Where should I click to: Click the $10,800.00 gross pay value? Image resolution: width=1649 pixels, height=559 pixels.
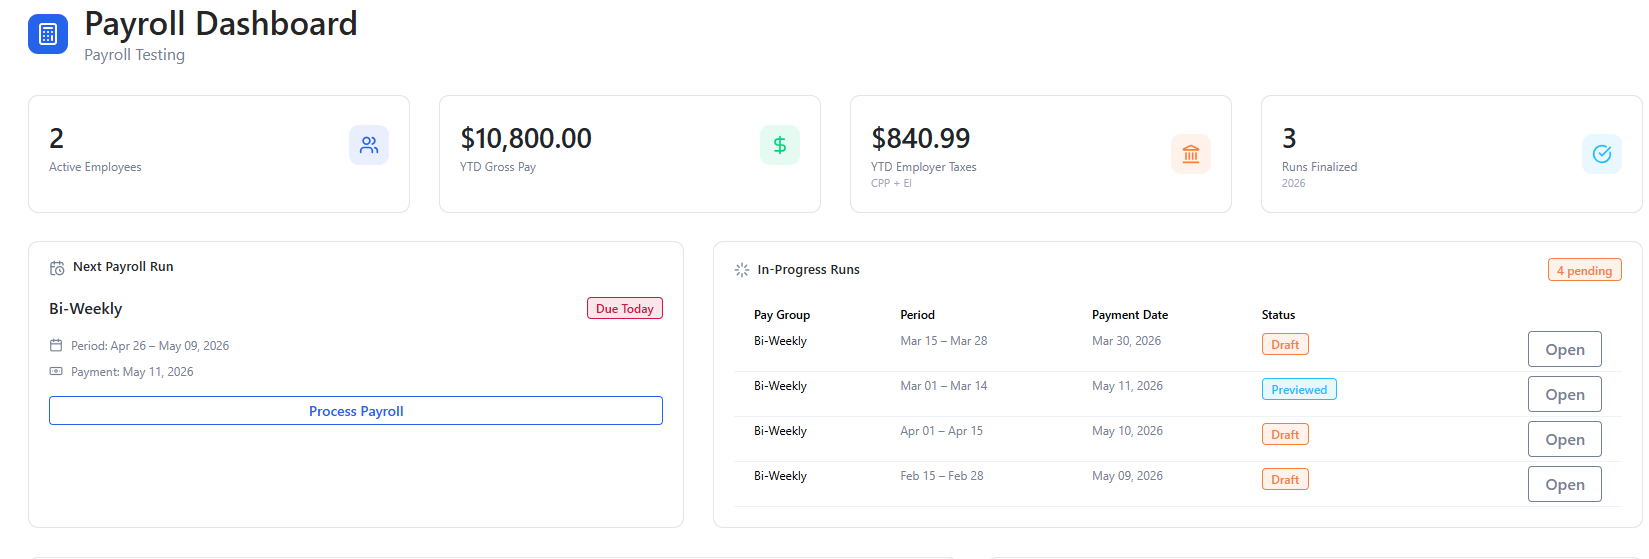526,138
